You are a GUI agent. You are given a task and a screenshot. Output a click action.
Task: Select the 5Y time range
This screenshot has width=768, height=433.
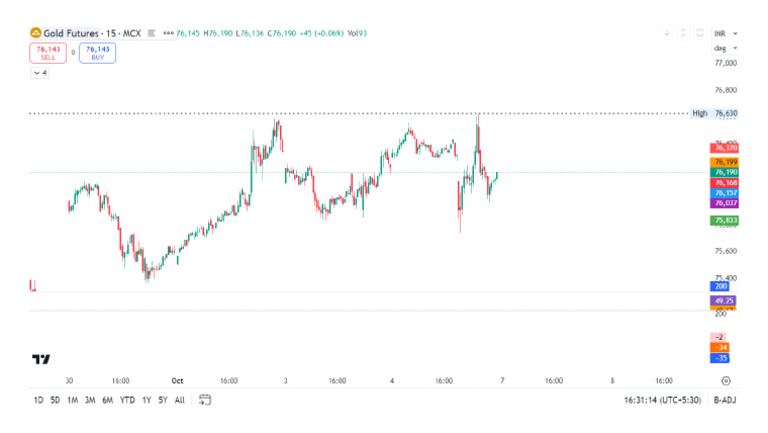tap(162, 400)
